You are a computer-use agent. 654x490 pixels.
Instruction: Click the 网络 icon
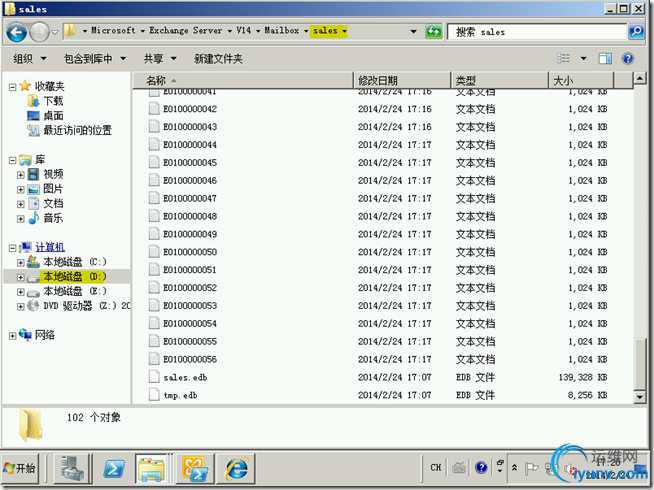(x=25, y=335)
